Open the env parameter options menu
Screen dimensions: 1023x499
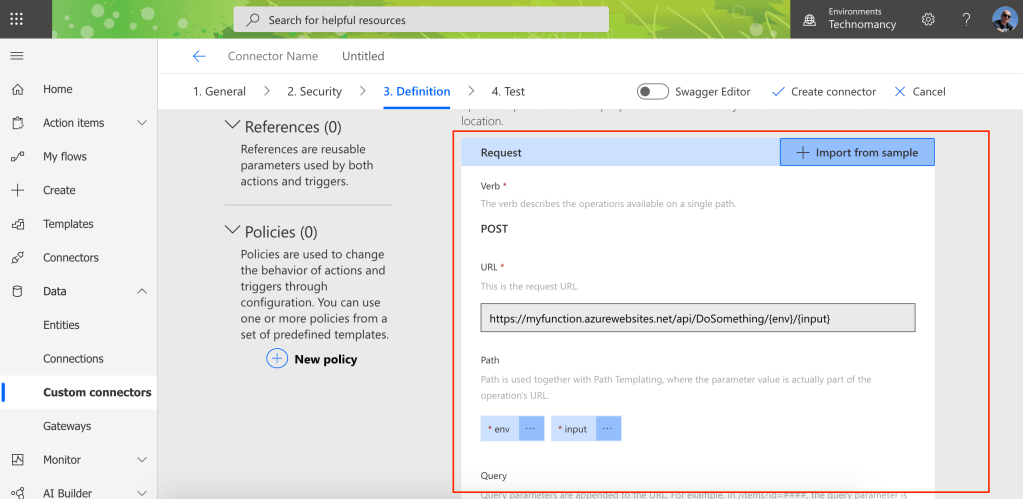[x=530, y=428]
